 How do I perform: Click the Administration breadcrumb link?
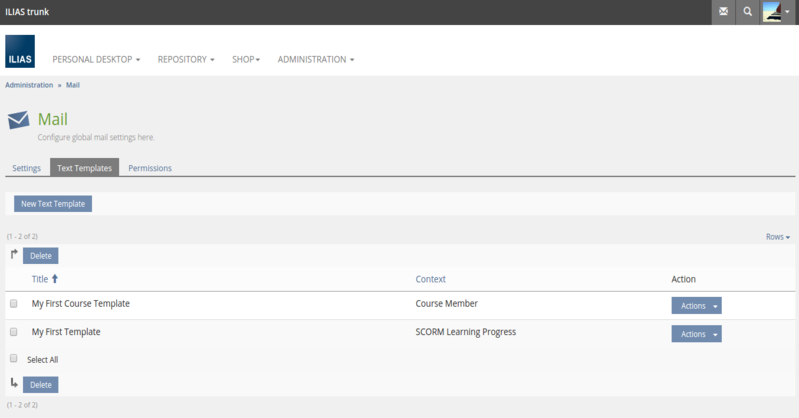(29, 85)
